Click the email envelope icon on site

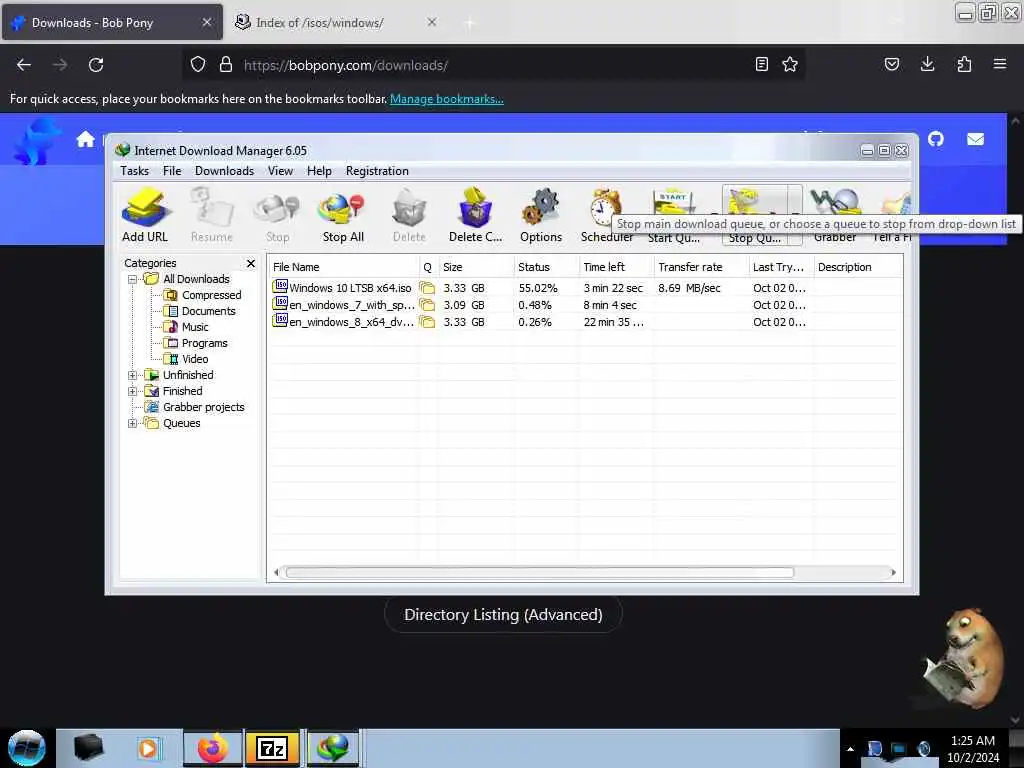point(976,139)
